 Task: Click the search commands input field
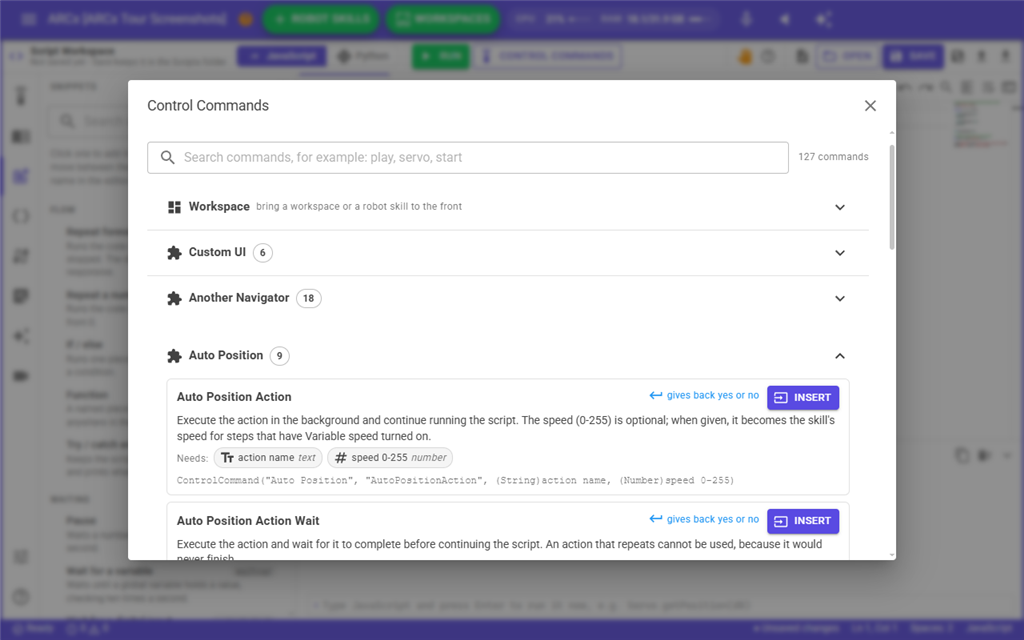468,157
